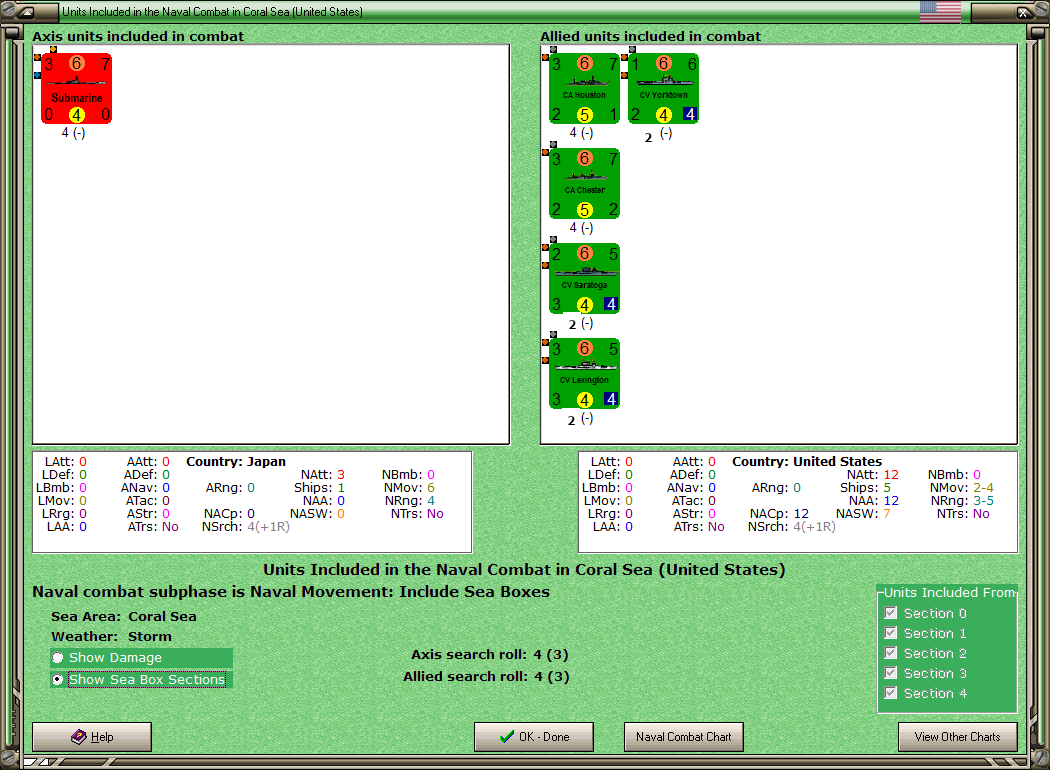Click the Axis units included in combat heading
Screen dimensions: 1050x770
[138, 36]
